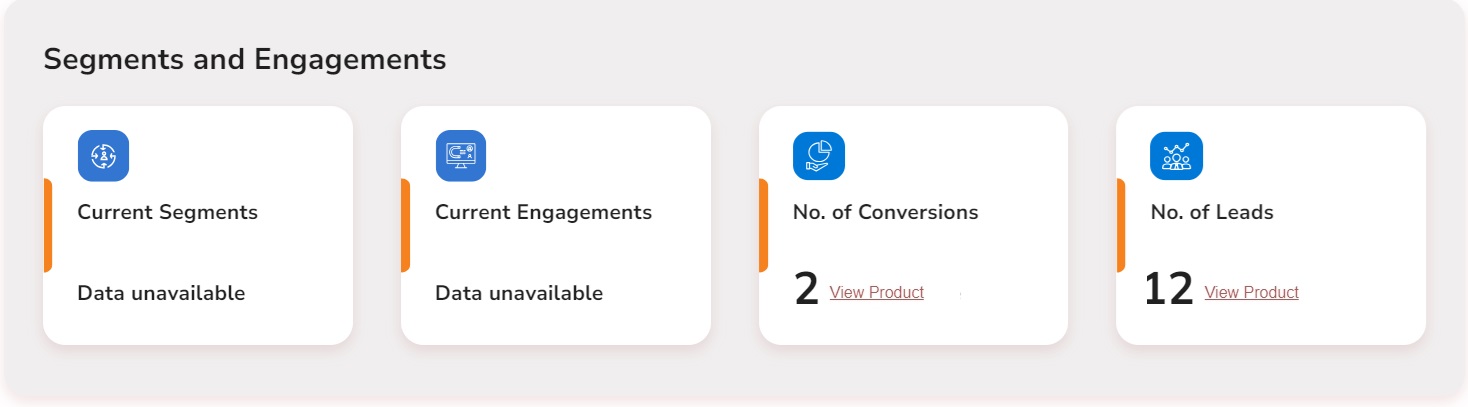This screenshot has width=1468, height=407.
Task: Select the No. of Conversions title
Action: [885, 212]
